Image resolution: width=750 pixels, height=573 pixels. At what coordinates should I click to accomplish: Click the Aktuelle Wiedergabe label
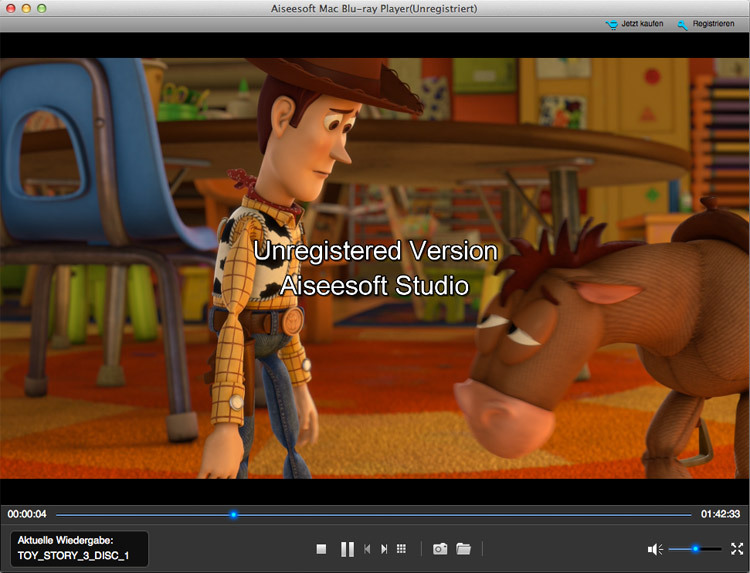pos(66,540)
